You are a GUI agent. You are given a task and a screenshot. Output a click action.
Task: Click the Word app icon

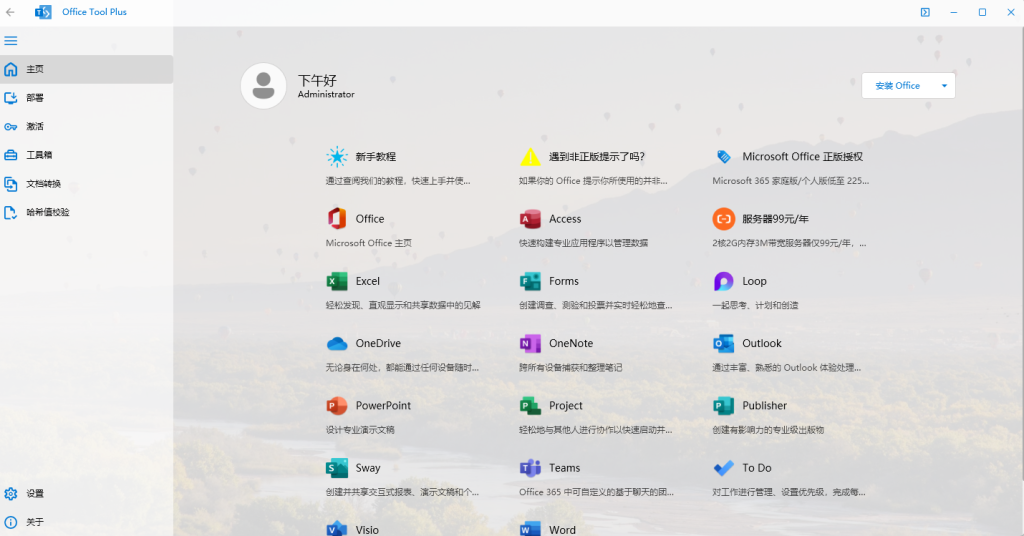tap(530, 528)
